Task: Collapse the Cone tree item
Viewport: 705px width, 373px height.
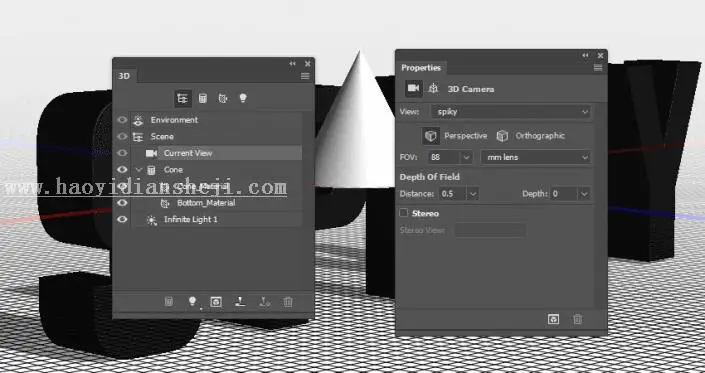Action: [139, 170]
